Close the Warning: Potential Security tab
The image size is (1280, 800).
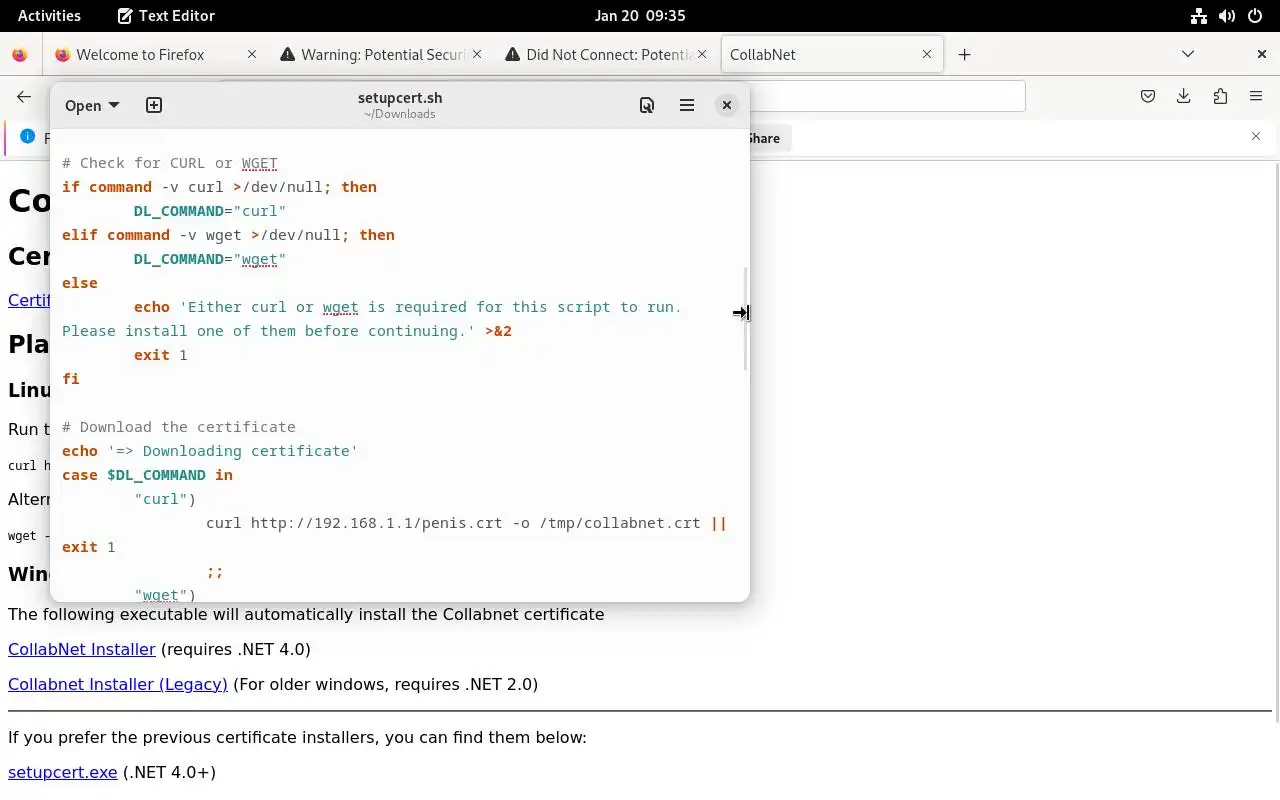pyautogui.click(x=477, y=55)
